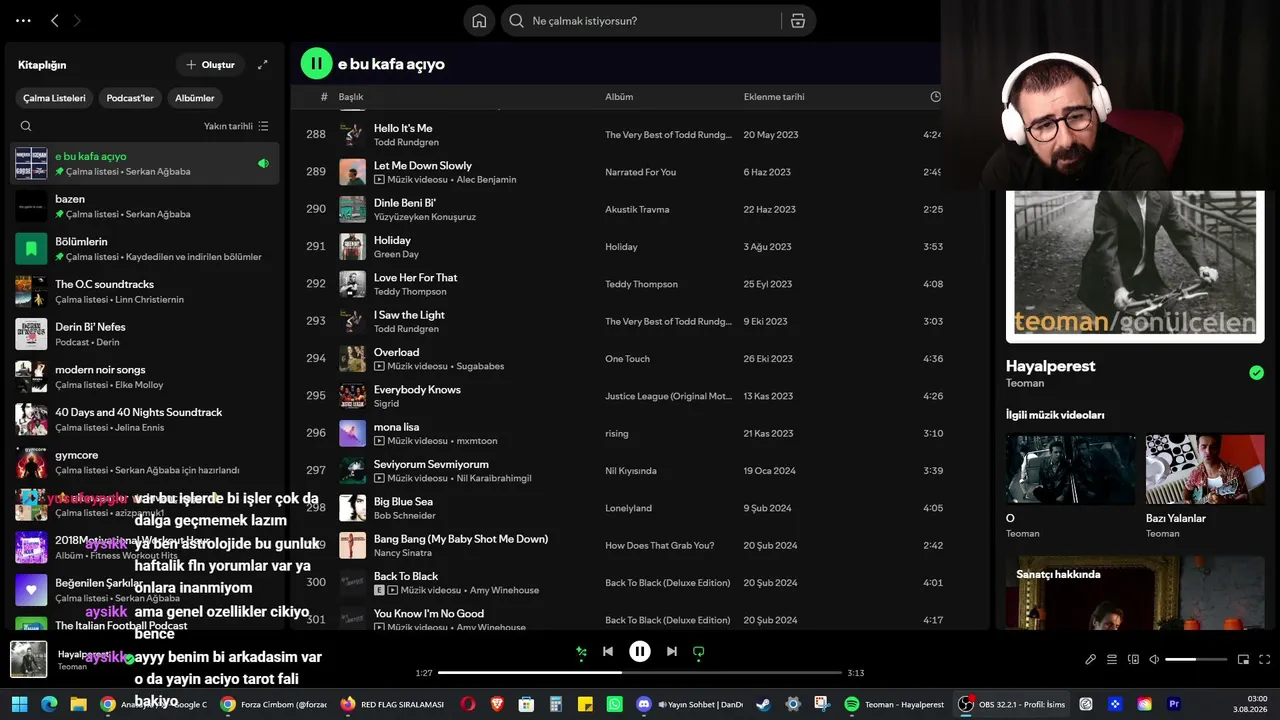Open the connect to a device icon

(x=1133, y=660)
